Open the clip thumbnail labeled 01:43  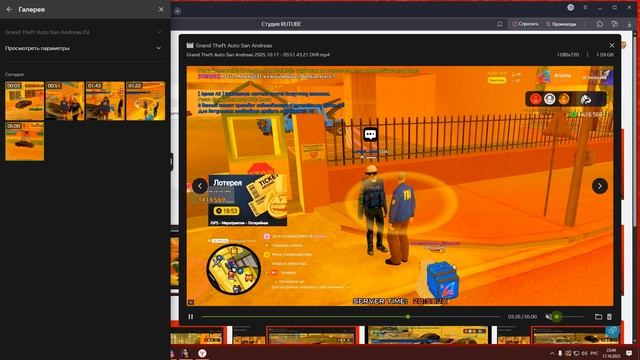pyautogui.click(x=105, y=101)
